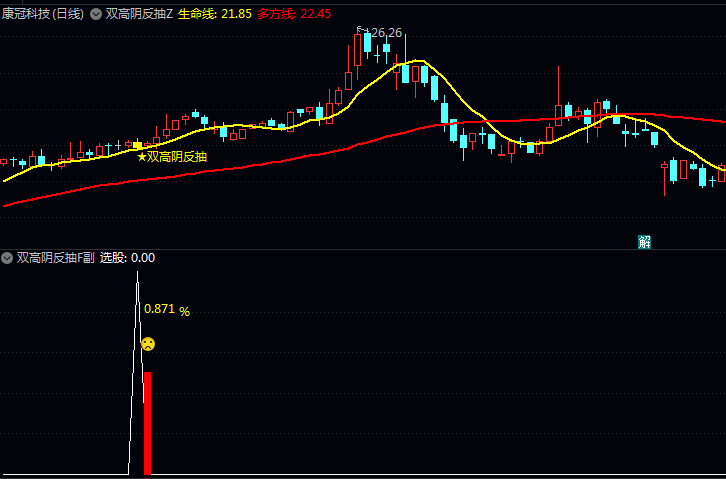Click the 生命线: 21.85 value label
The image size is (726, 479).
(x=215, y=14)
